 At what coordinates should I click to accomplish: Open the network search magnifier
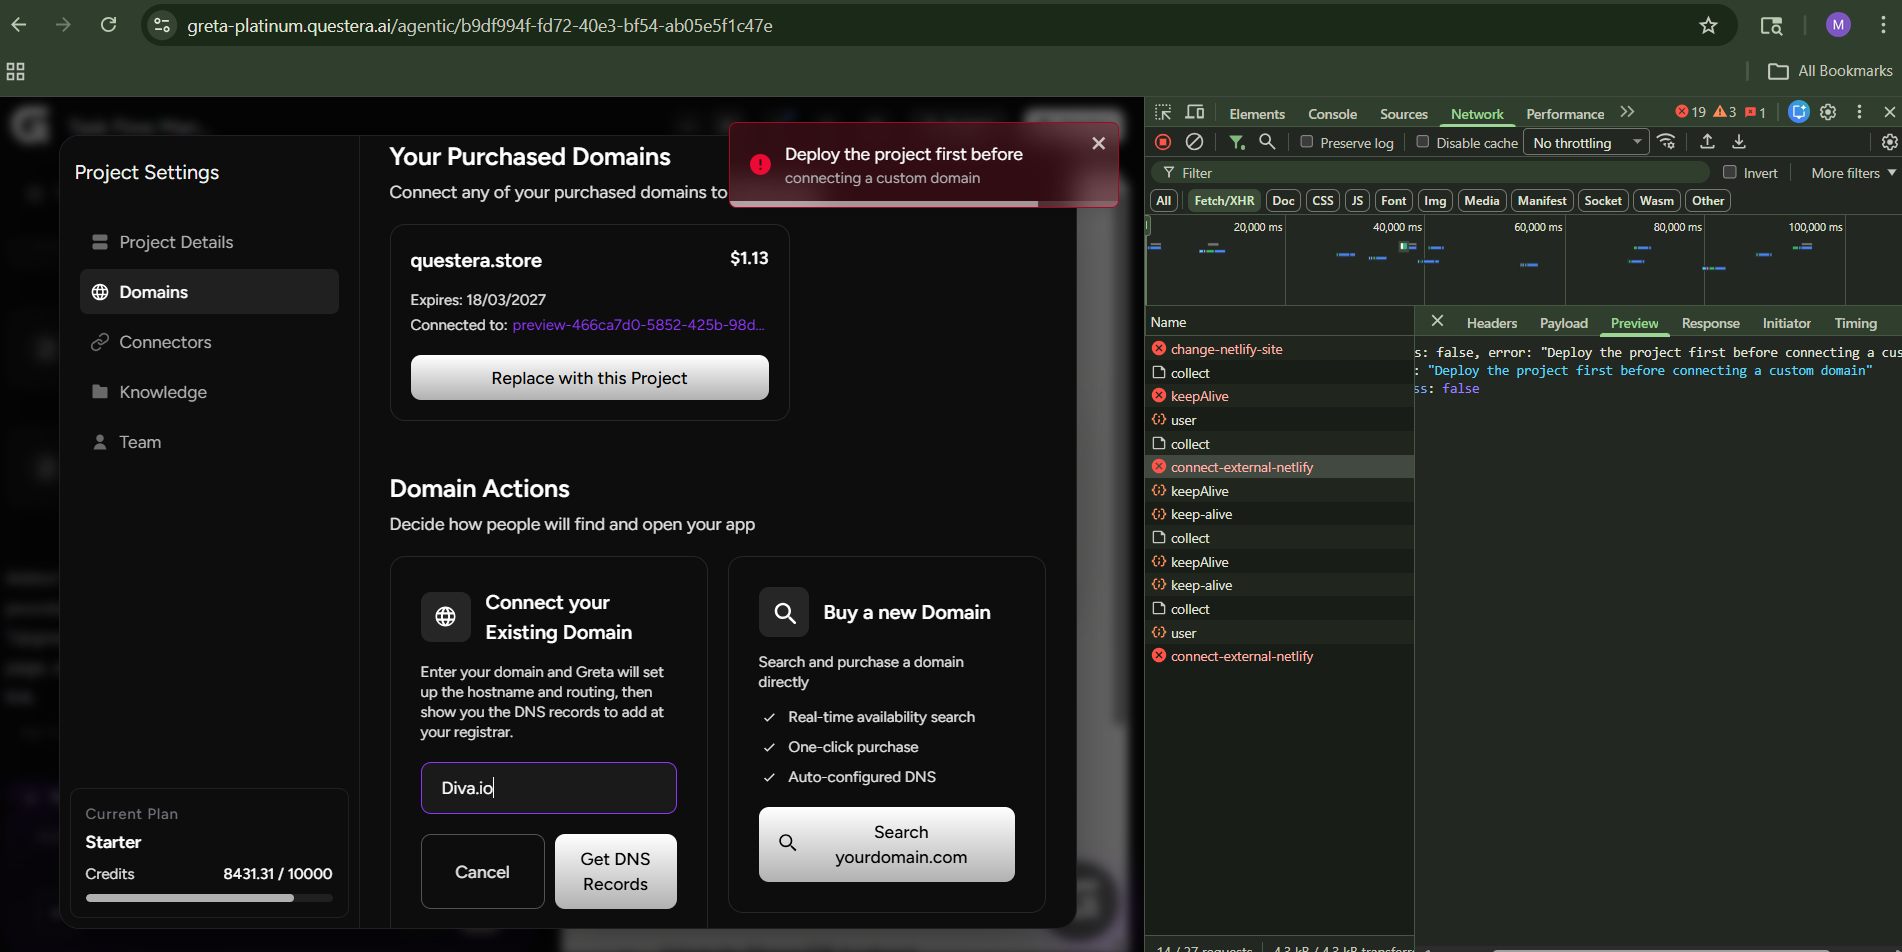1267,142
